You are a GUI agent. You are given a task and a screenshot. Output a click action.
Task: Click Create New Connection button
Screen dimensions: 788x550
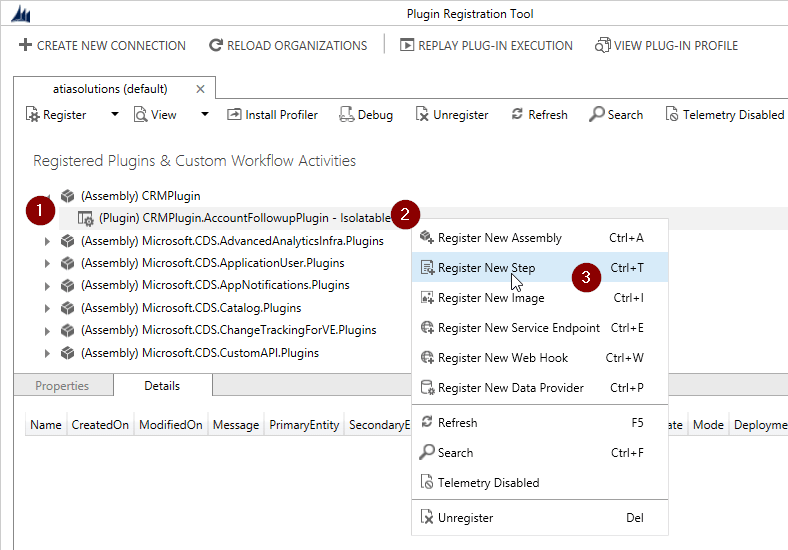[x=102, y=45]
